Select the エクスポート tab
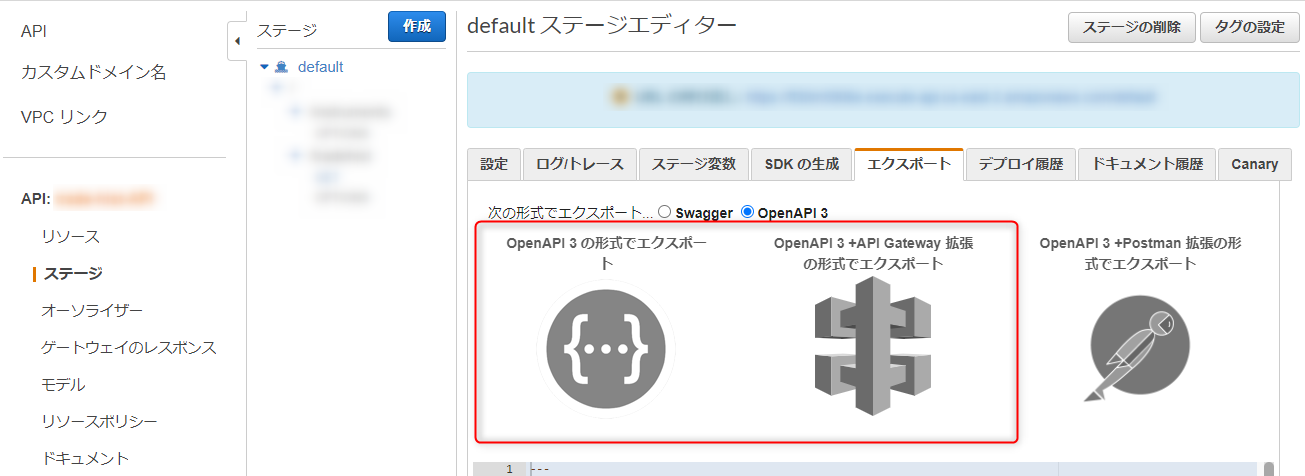Screen dimensions: 1305x476 pos(909,164)
